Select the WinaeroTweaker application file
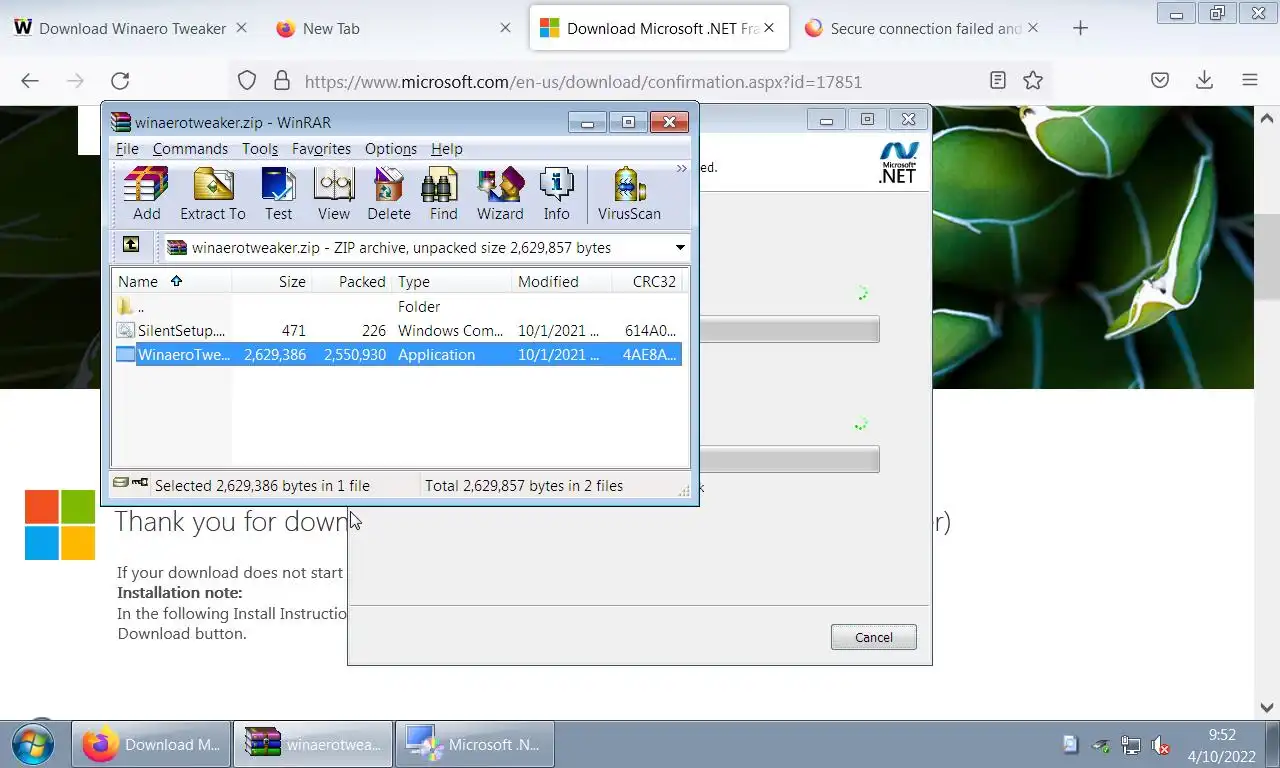The width and height of the screenshot is (1280, 768). (398, 354)
